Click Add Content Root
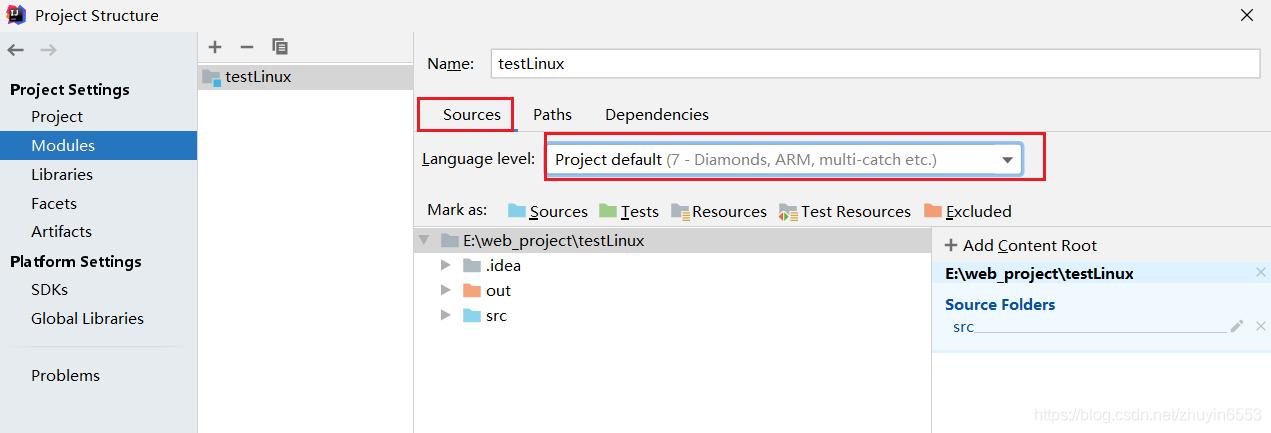The width and height of the screenshot is (1271, 433). pyautogui.click(x=1019, y=246)
